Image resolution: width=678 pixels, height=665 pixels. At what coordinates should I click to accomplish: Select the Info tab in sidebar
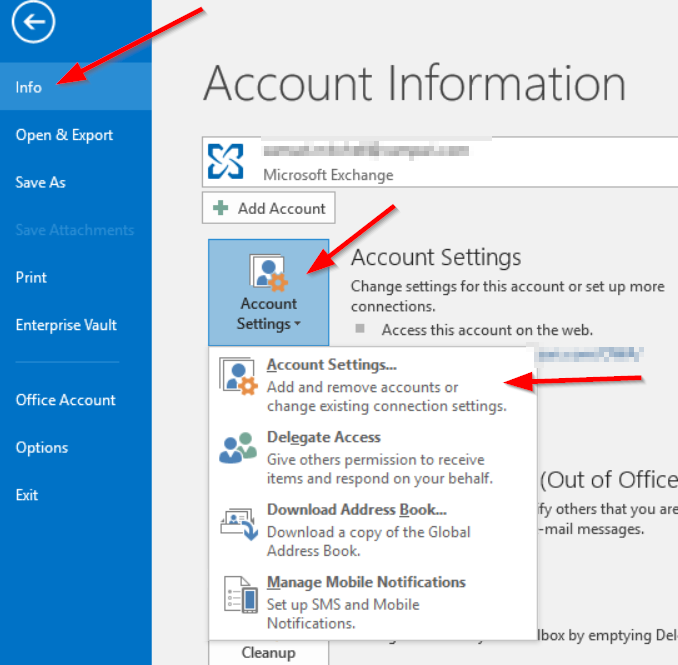coord(76,86)
